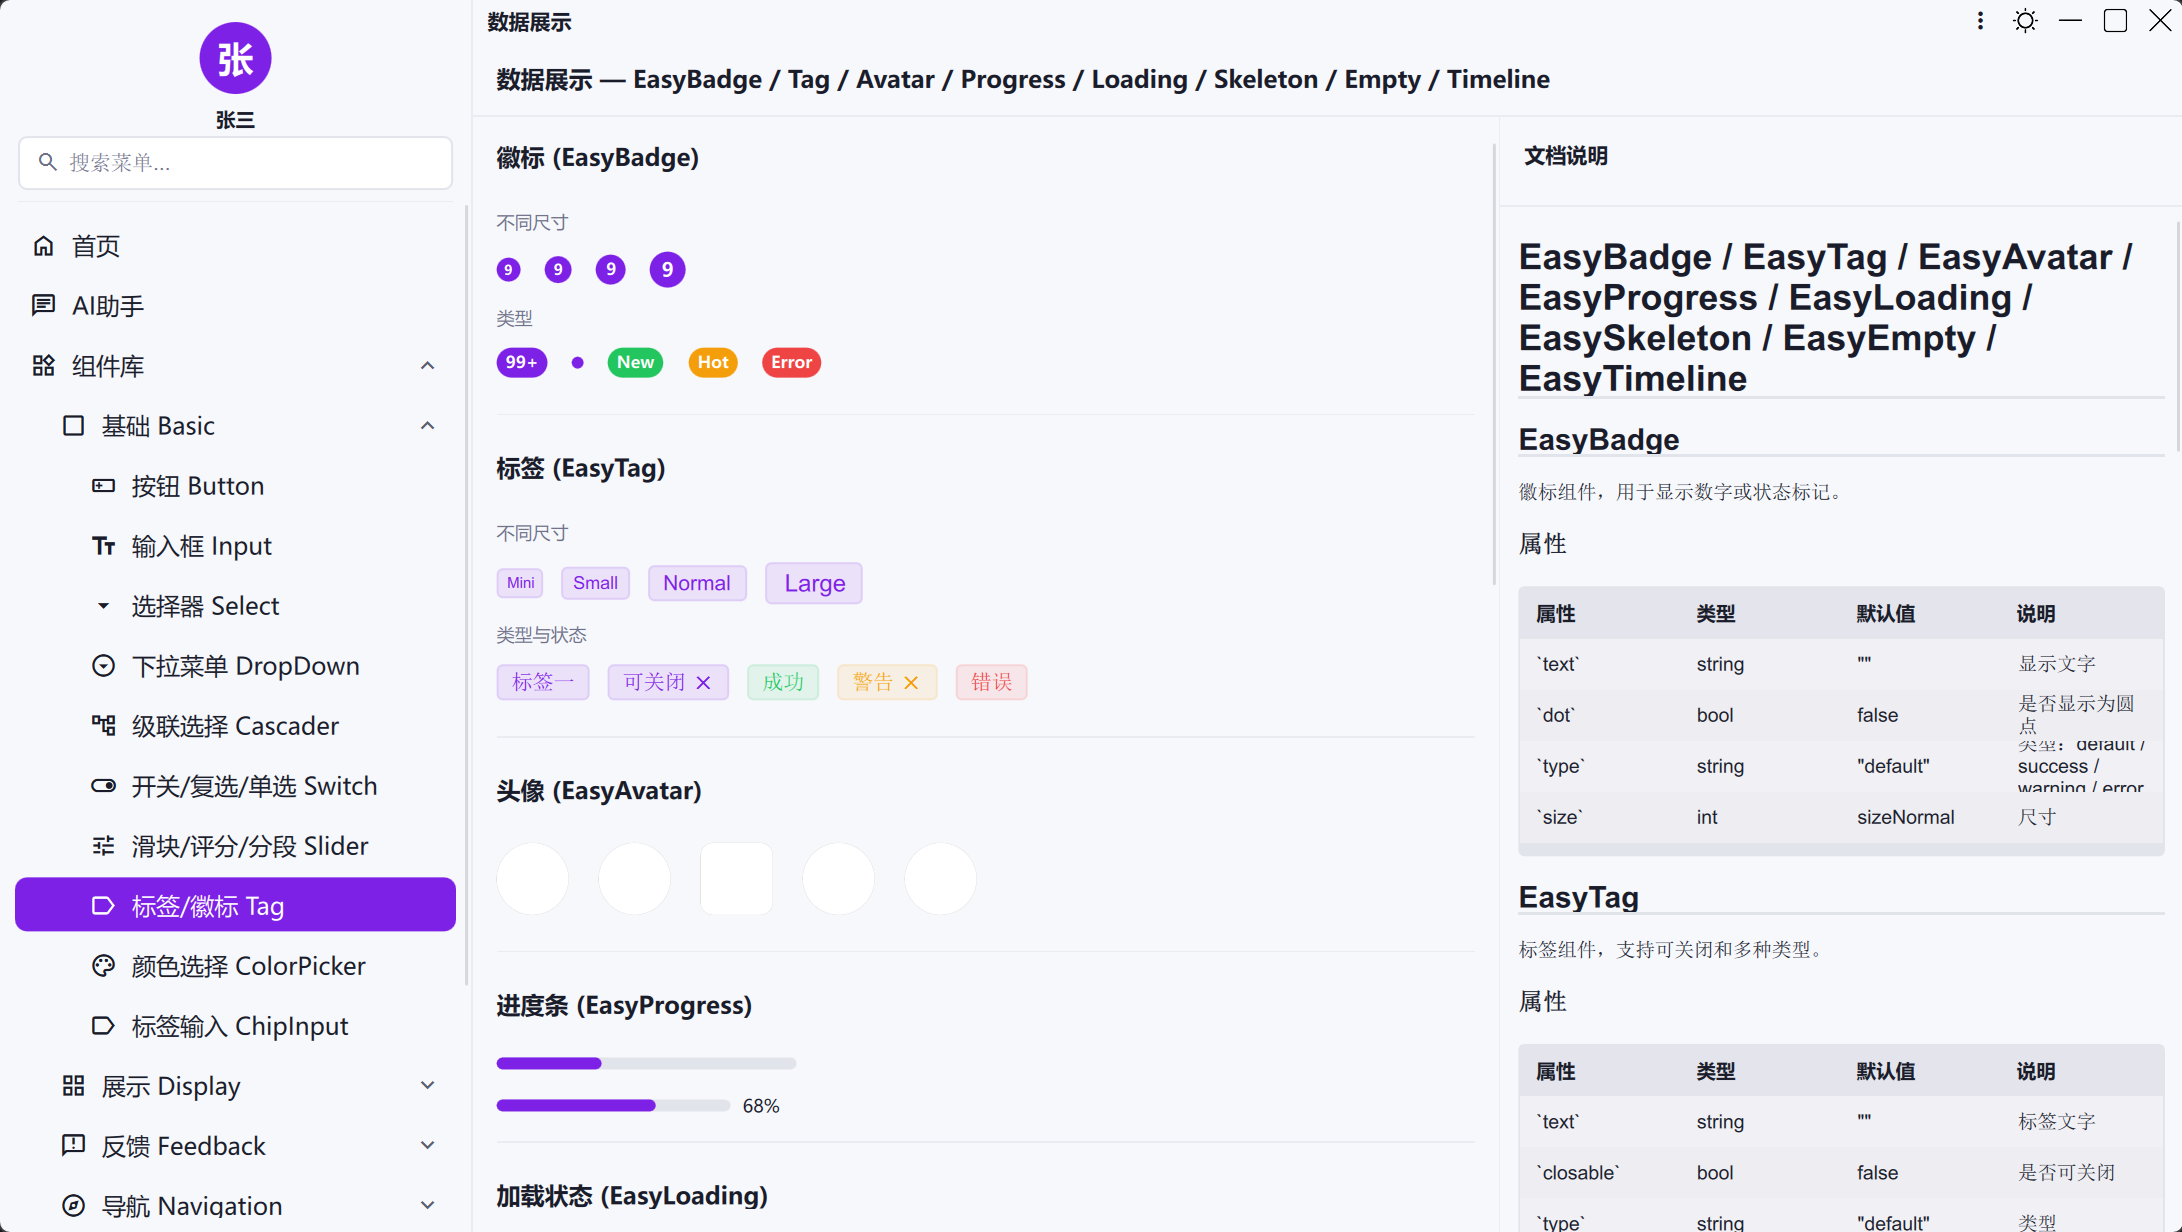The height and width of the screenshot is (1232, 2182).
Task: Open AI助手 from the sidebar
Action: [x=235, y=306]
